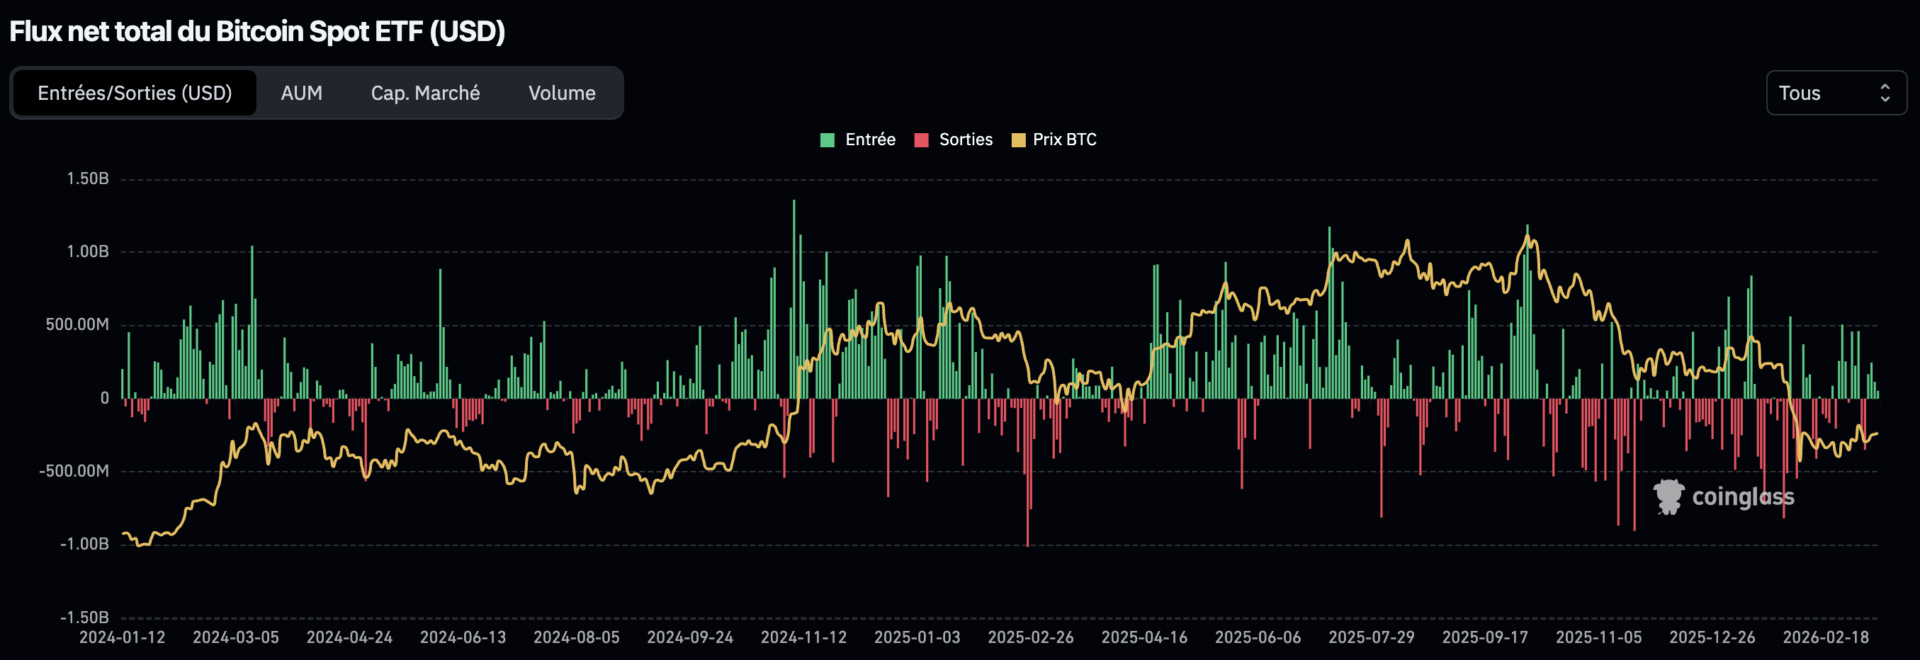The image size is (1920, 660).
Task: Click the 2026-02-18 date axis label
Action: click(1825, 637)
